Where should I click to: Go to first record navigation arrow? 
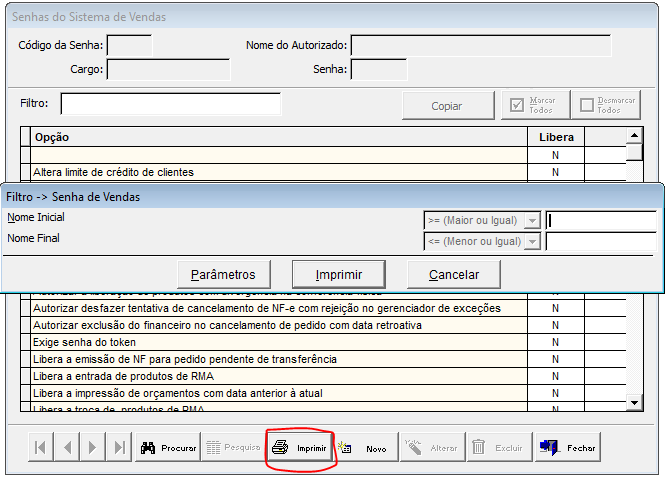(x=40, y=448)
